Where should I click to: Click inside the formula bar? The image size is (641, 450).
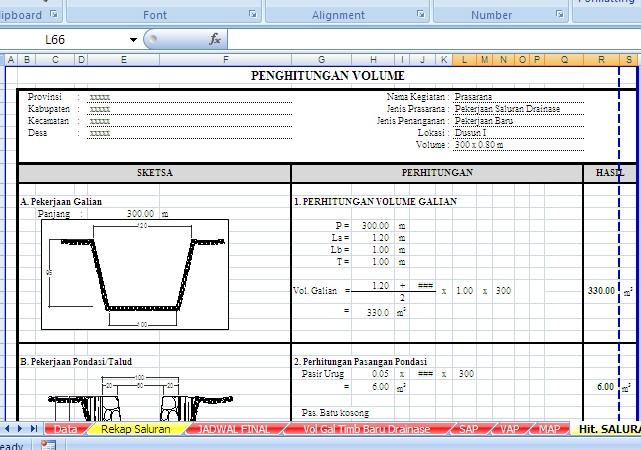433,40
